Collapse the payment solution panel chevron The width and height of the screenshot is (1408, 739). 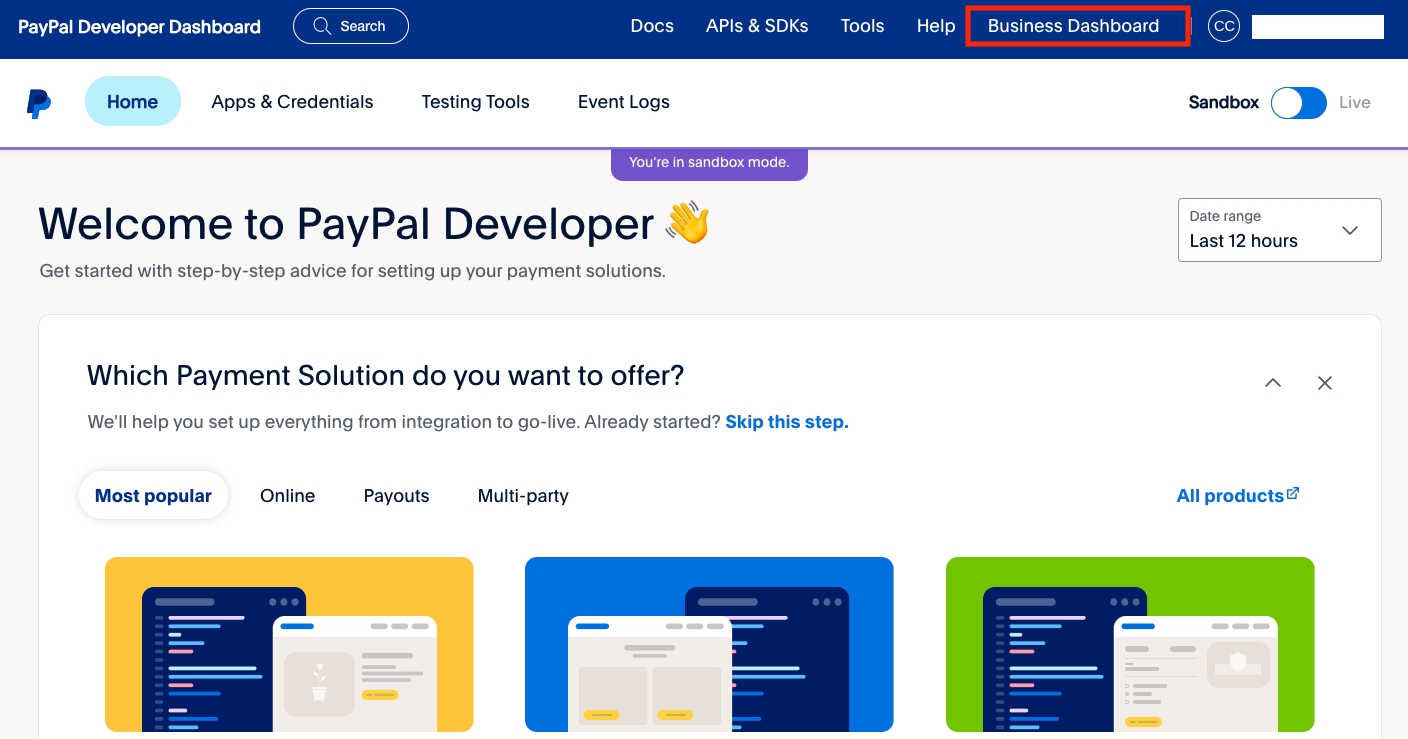tap(1273, 383)
